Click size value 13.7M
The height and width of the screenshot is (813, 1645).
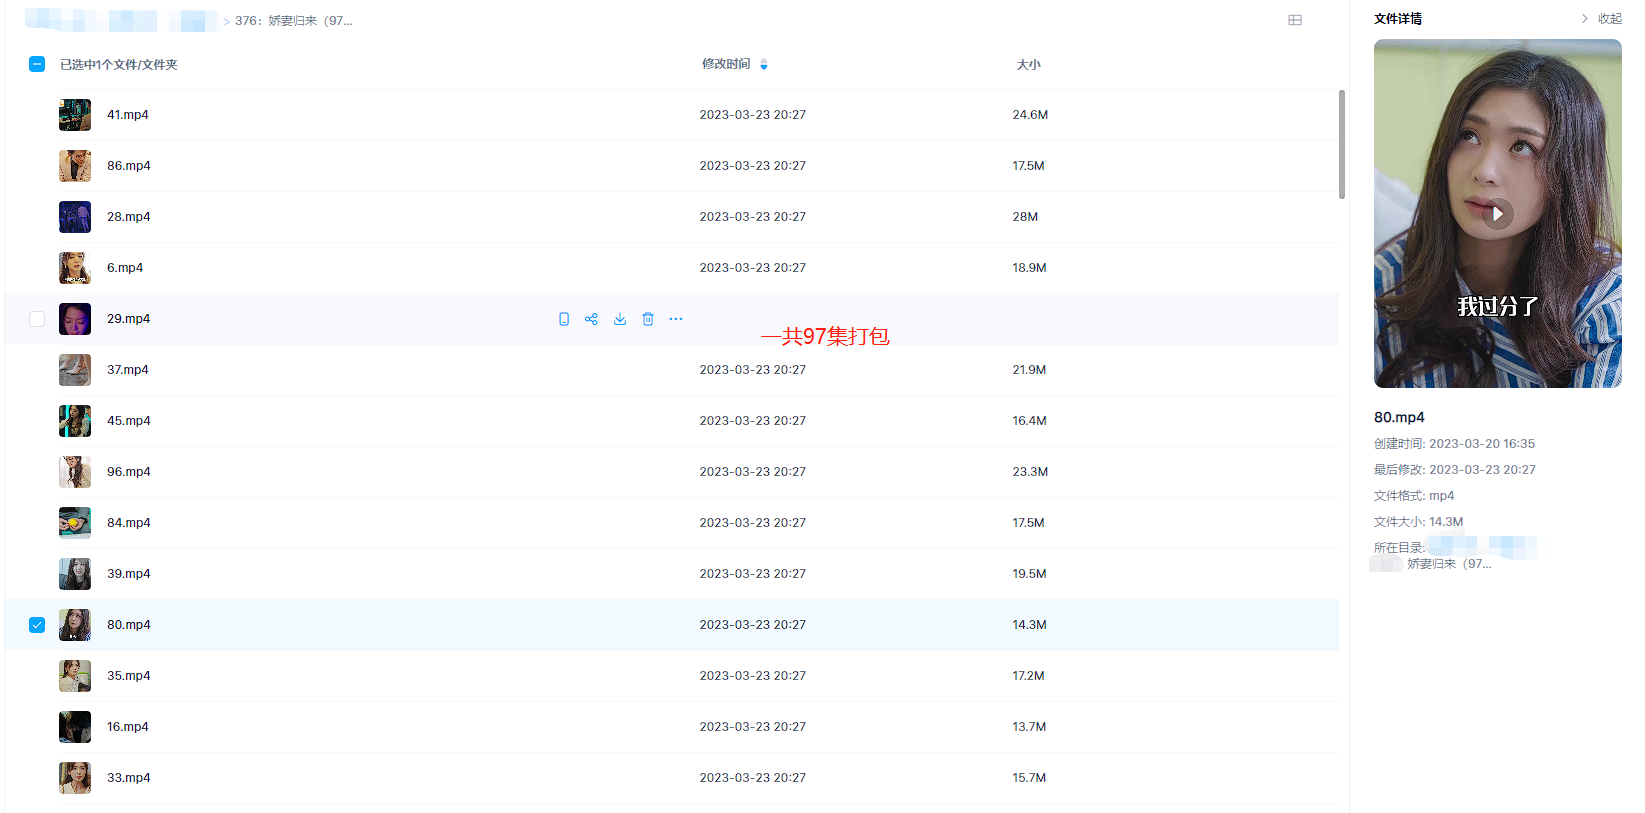point(1029,727)
